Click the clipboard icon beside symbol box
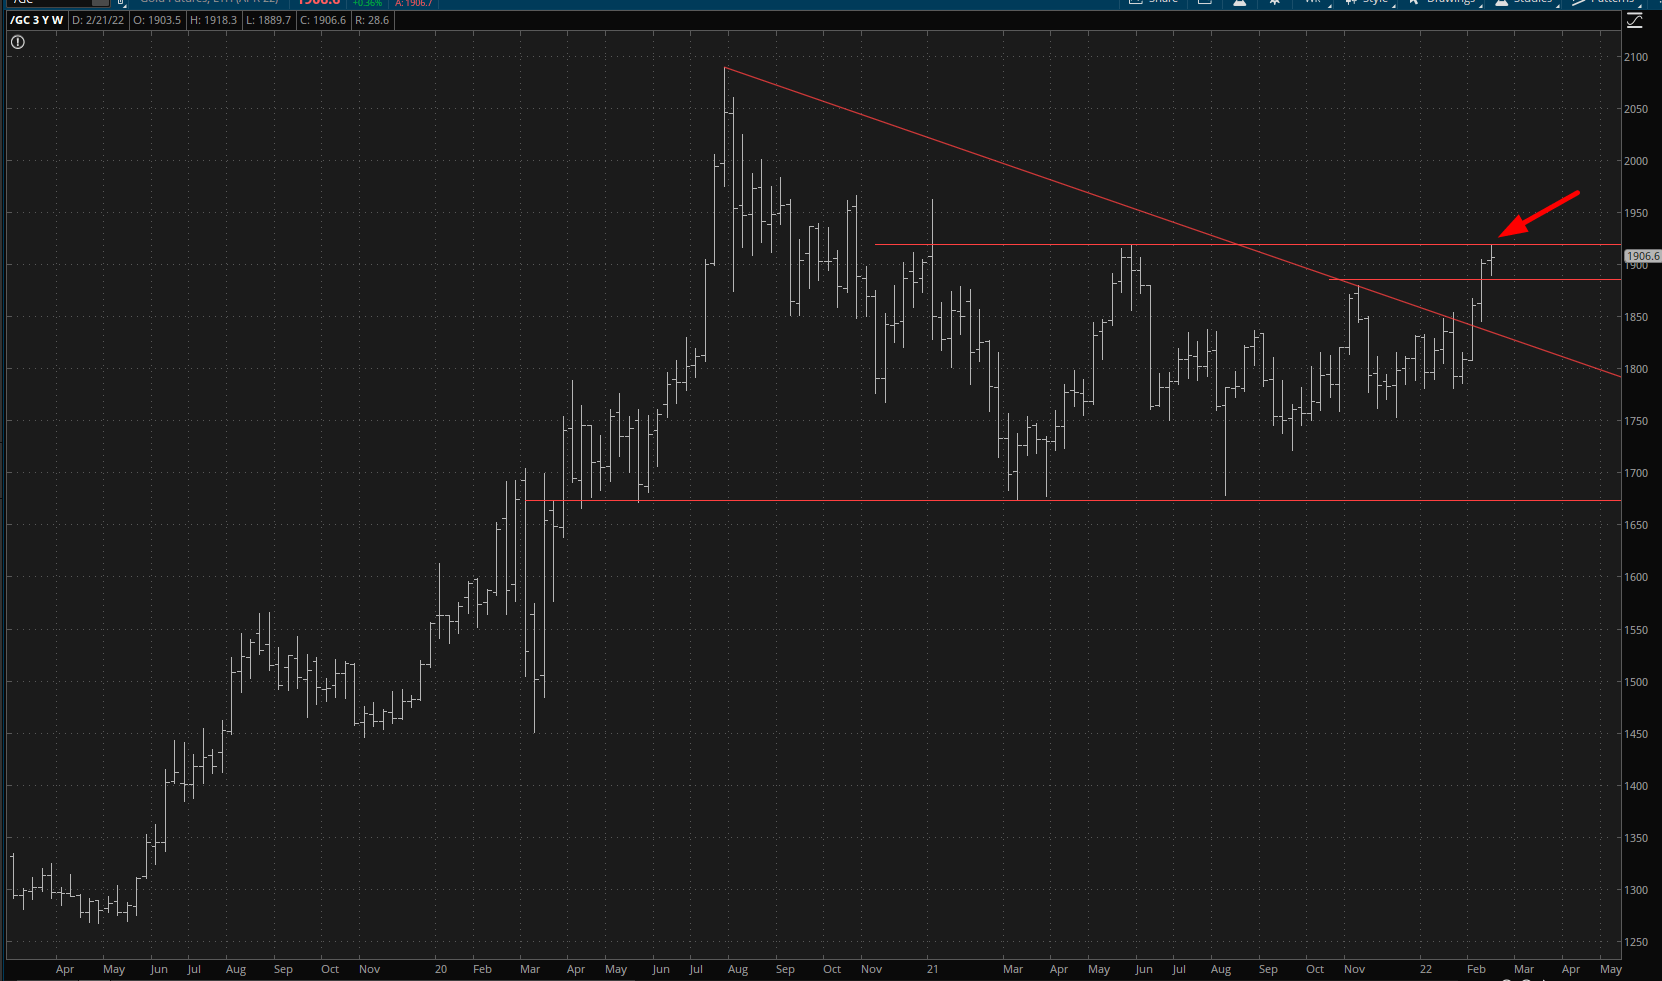 tap(121, 3)
